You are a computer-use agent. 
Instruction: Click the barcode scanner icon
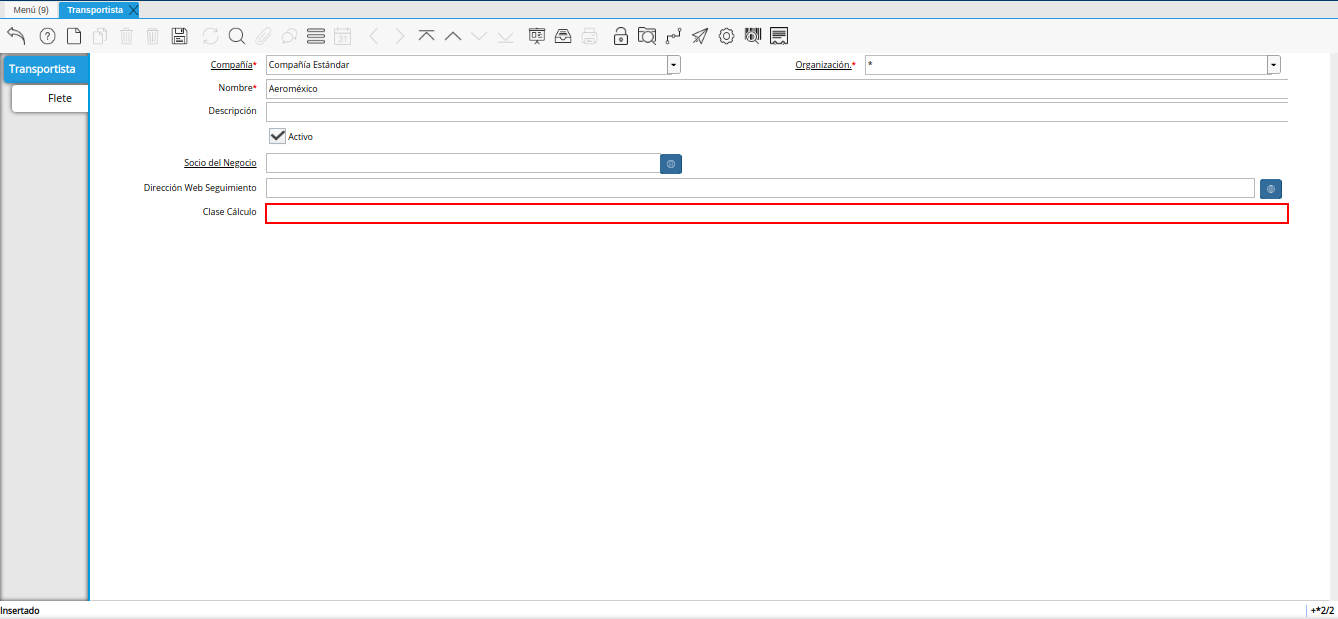click(x=753, y=36)
